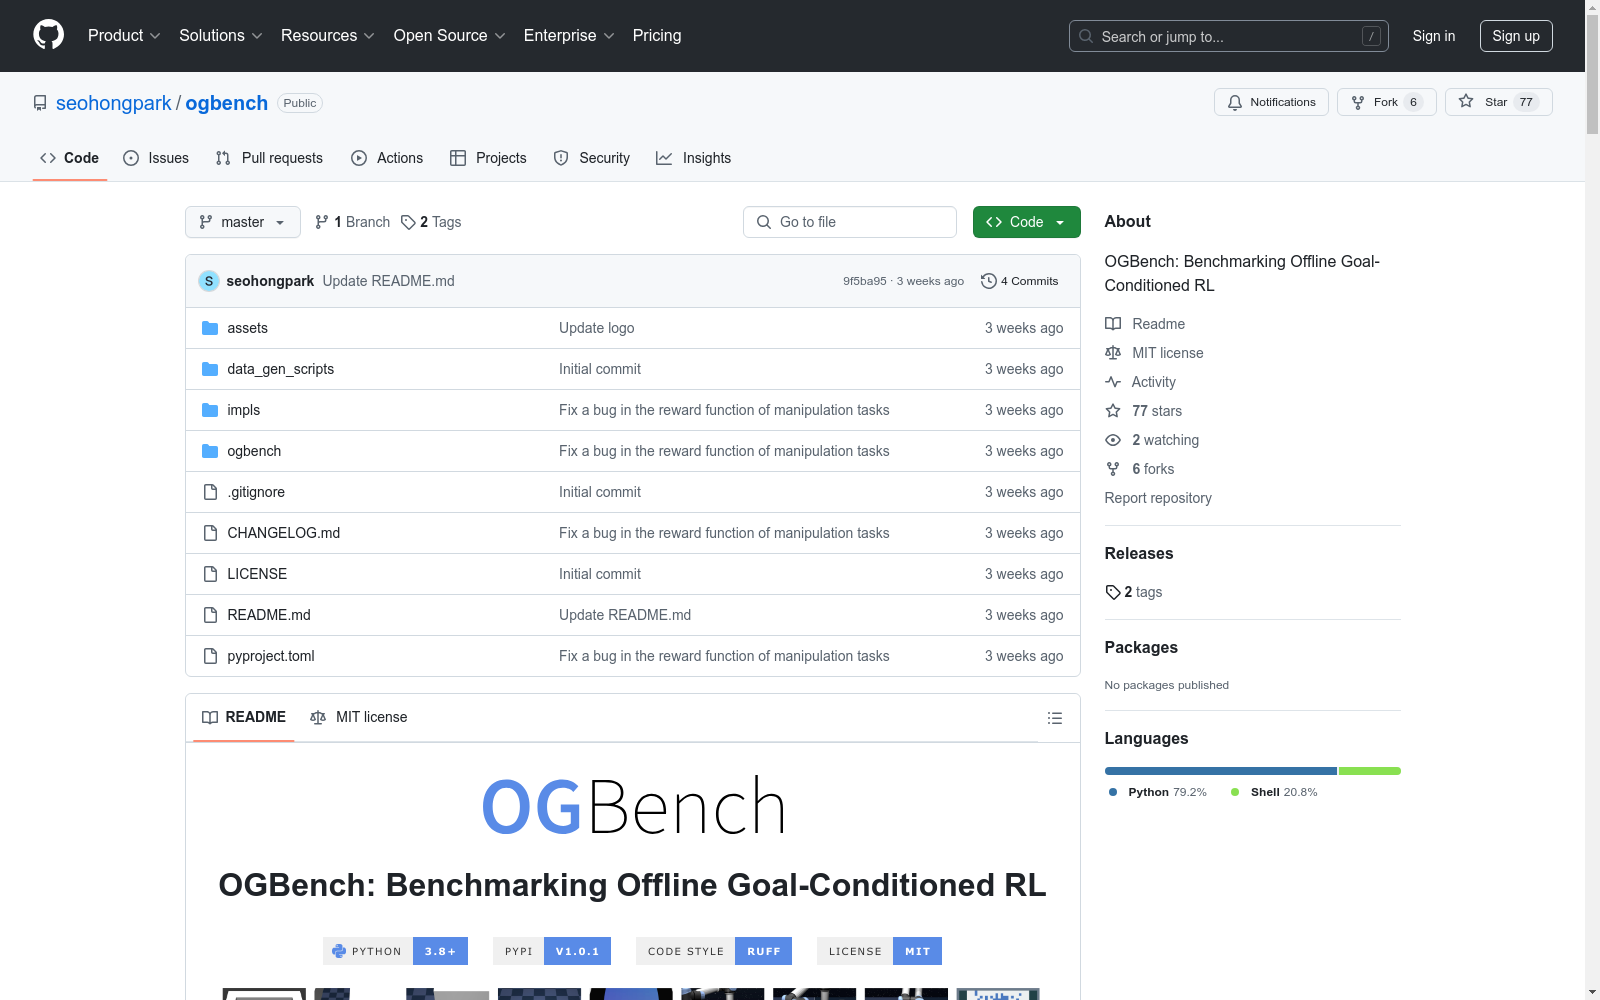Focus the Search or jump to field
The height and width of the screenshot is (1000, 1600).
click(x=1229, y=36)
